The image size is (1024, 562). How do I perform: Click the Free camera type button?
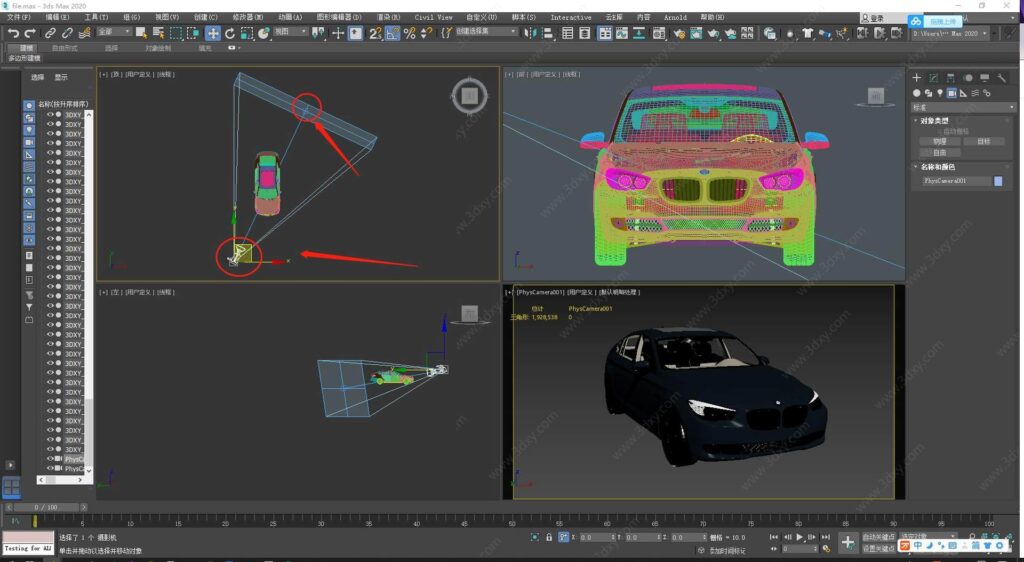click(939, 152)
